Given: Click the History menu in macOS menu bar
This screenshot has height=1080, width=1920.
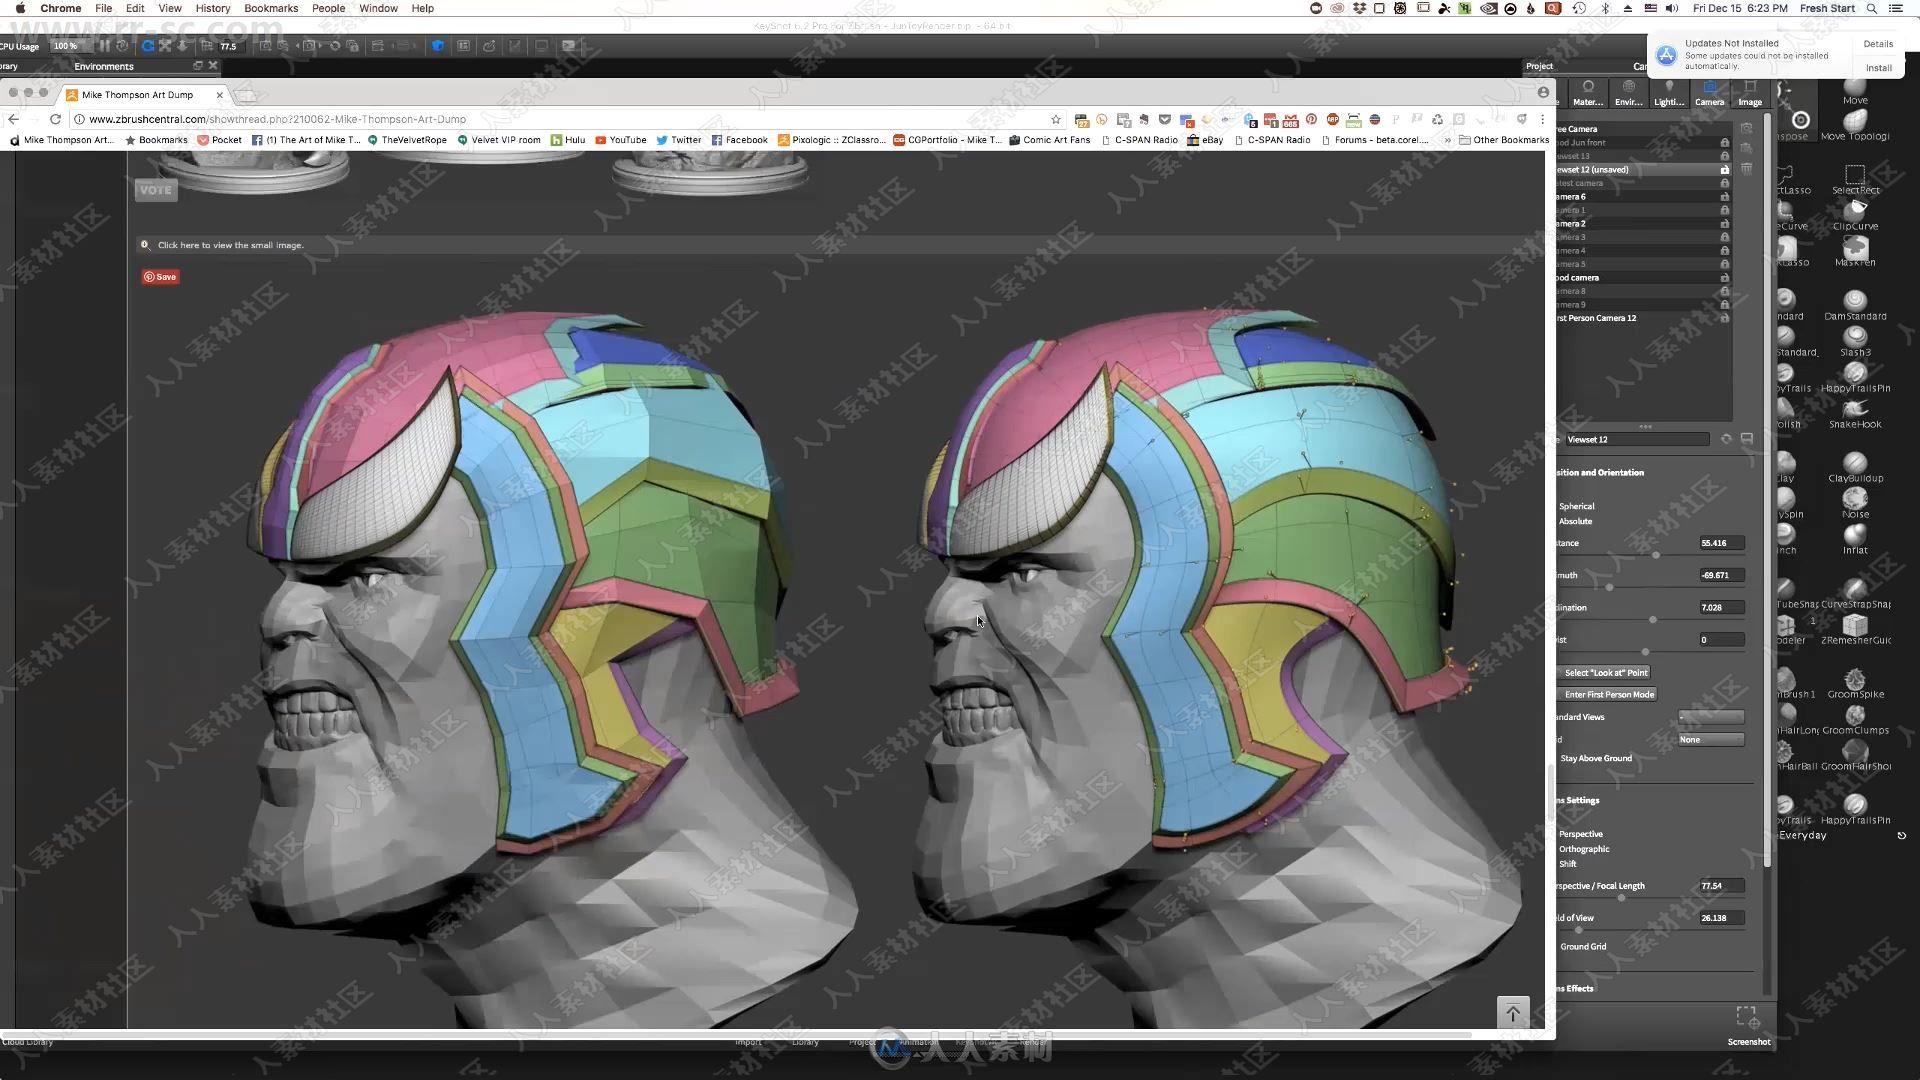Looking at the screenshot, I should [x=214, y=8].
